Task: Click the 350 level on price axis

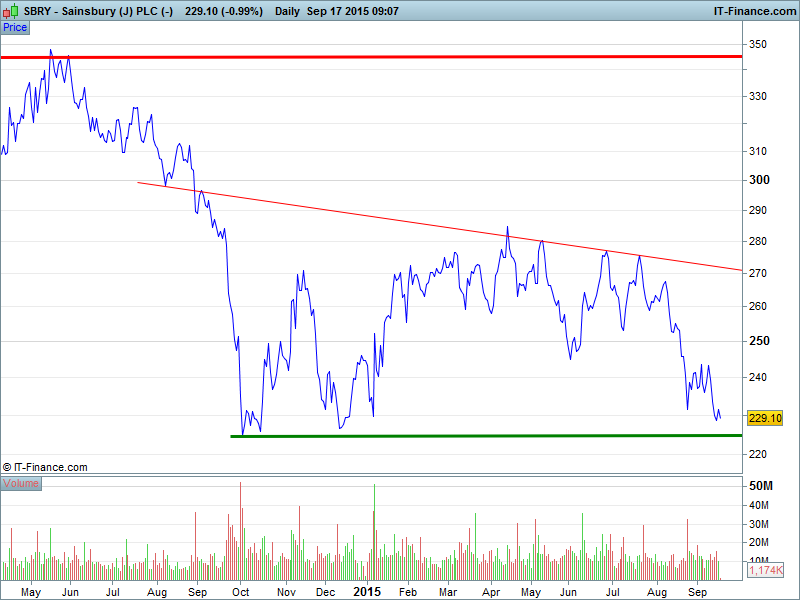Action: pos(760,45)
